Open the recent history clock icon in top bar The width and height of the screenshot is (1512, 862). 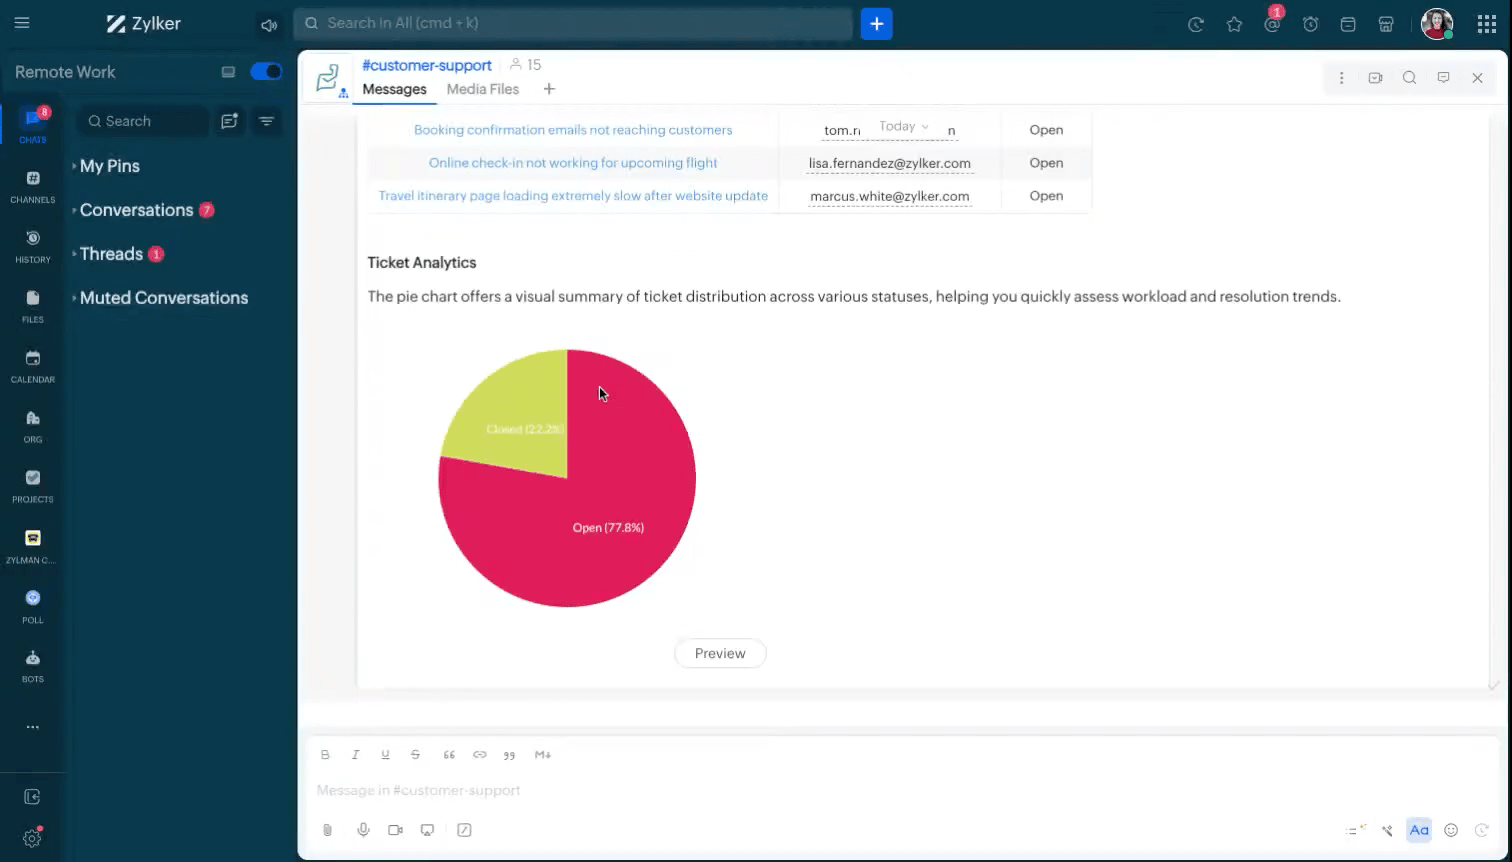[1196, 25]
